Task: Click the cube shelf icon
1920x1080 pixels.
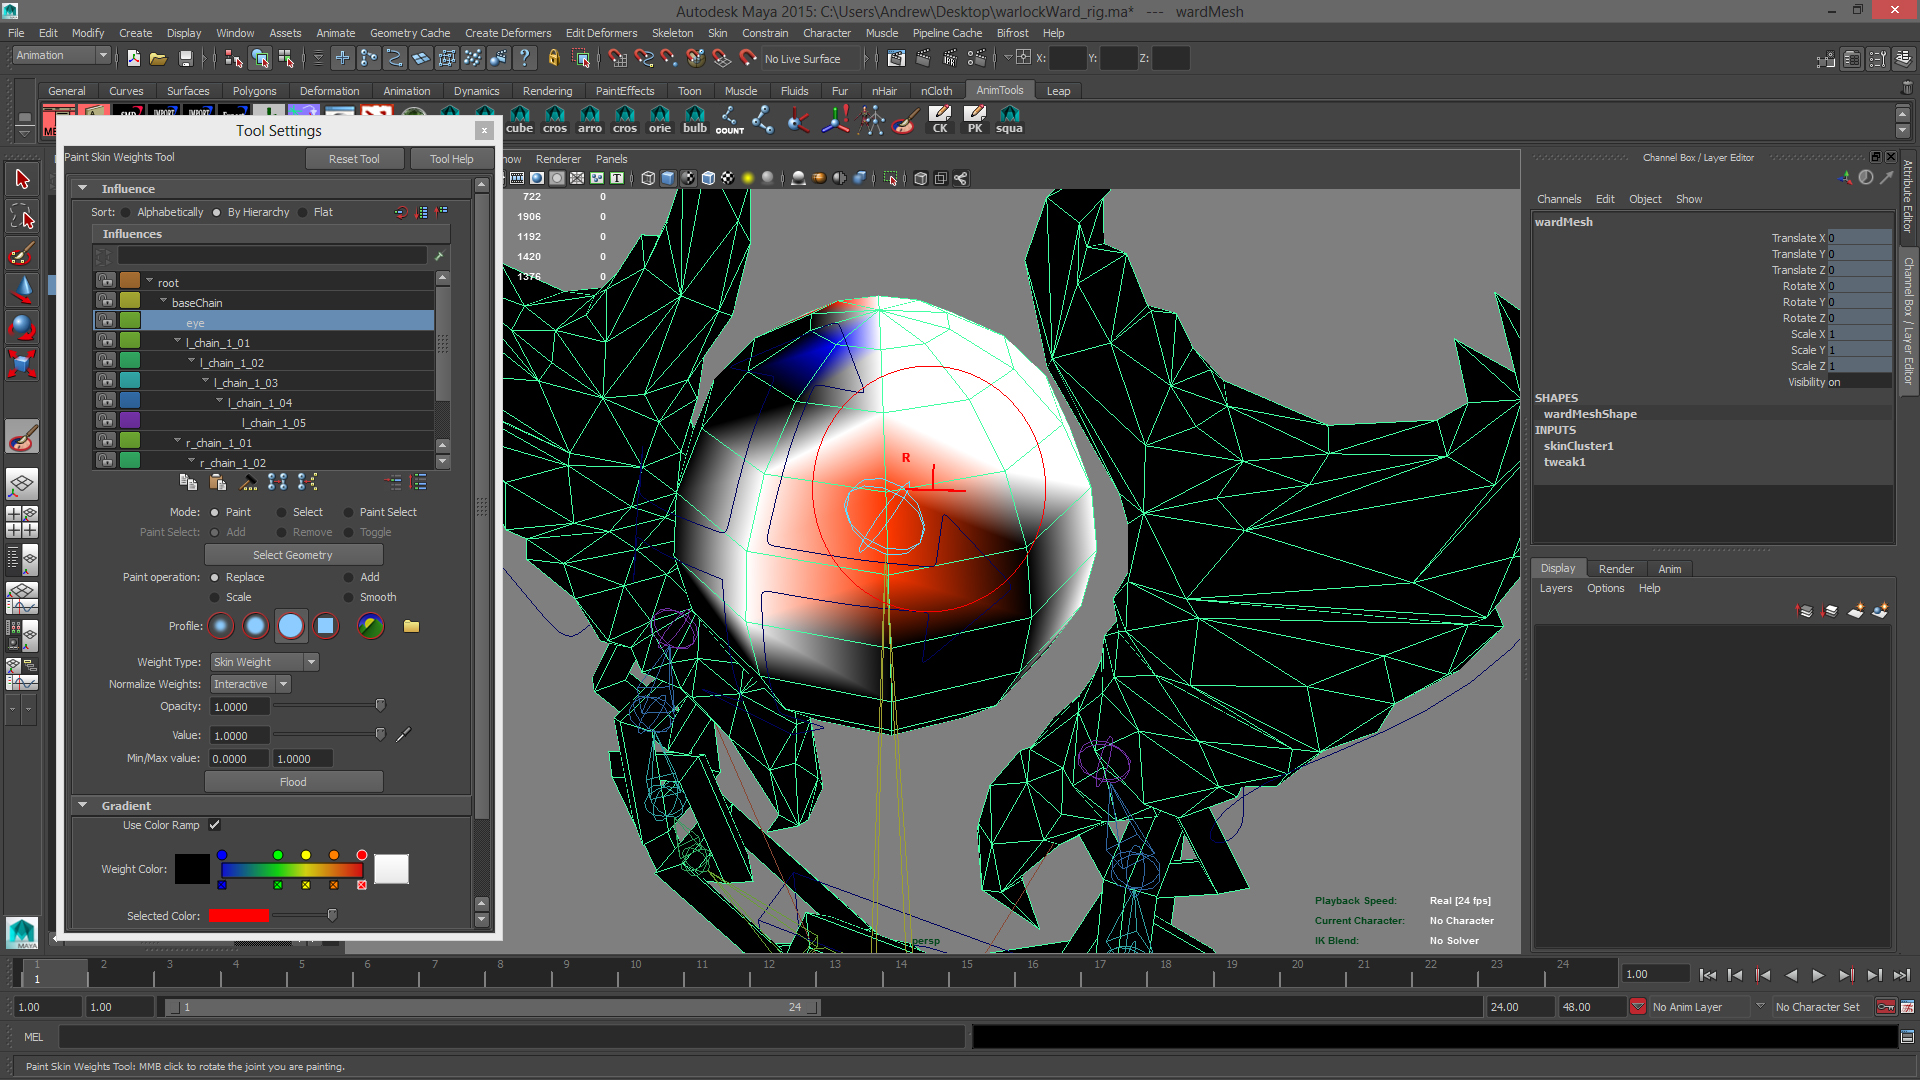Action: (x=520, y=119)
